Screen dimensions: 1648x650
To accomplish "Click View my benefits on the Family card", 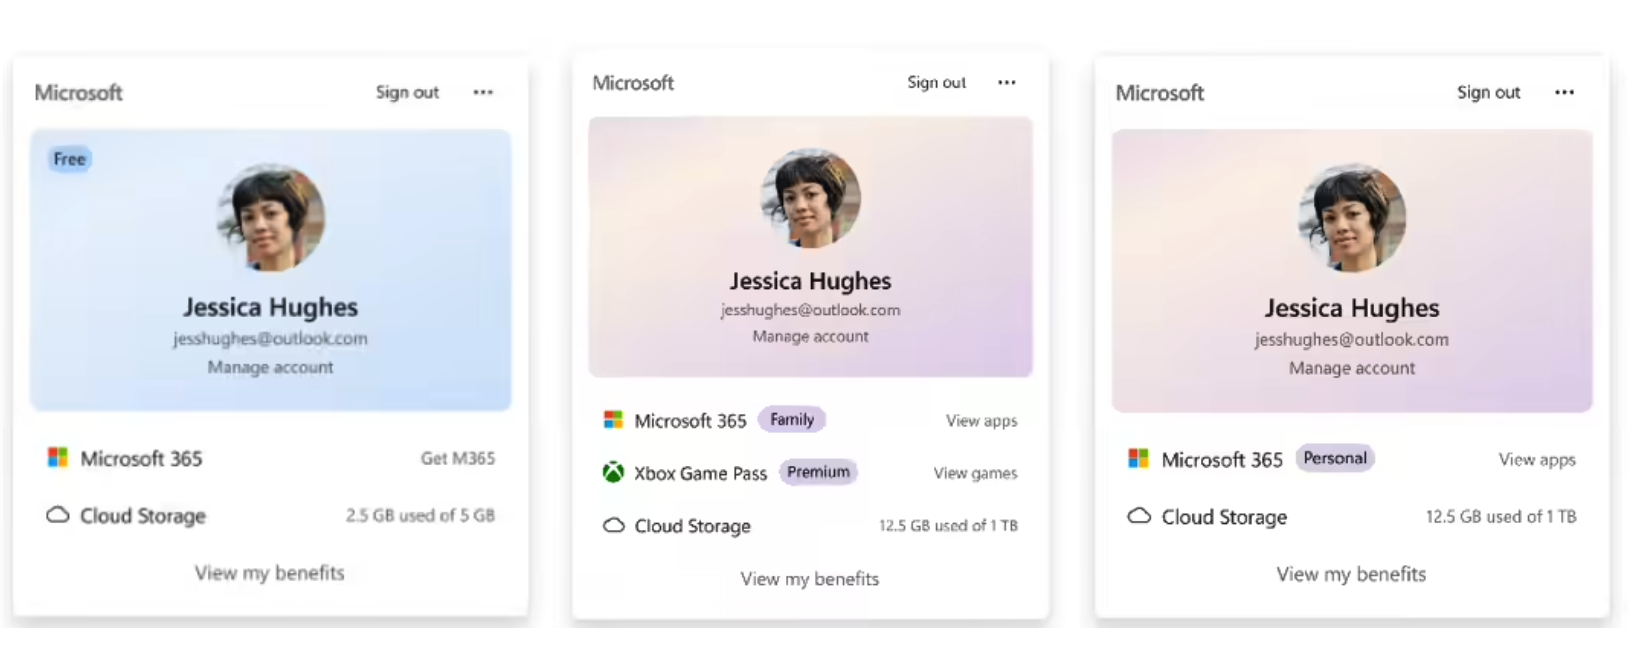I will tap(810, 579).
